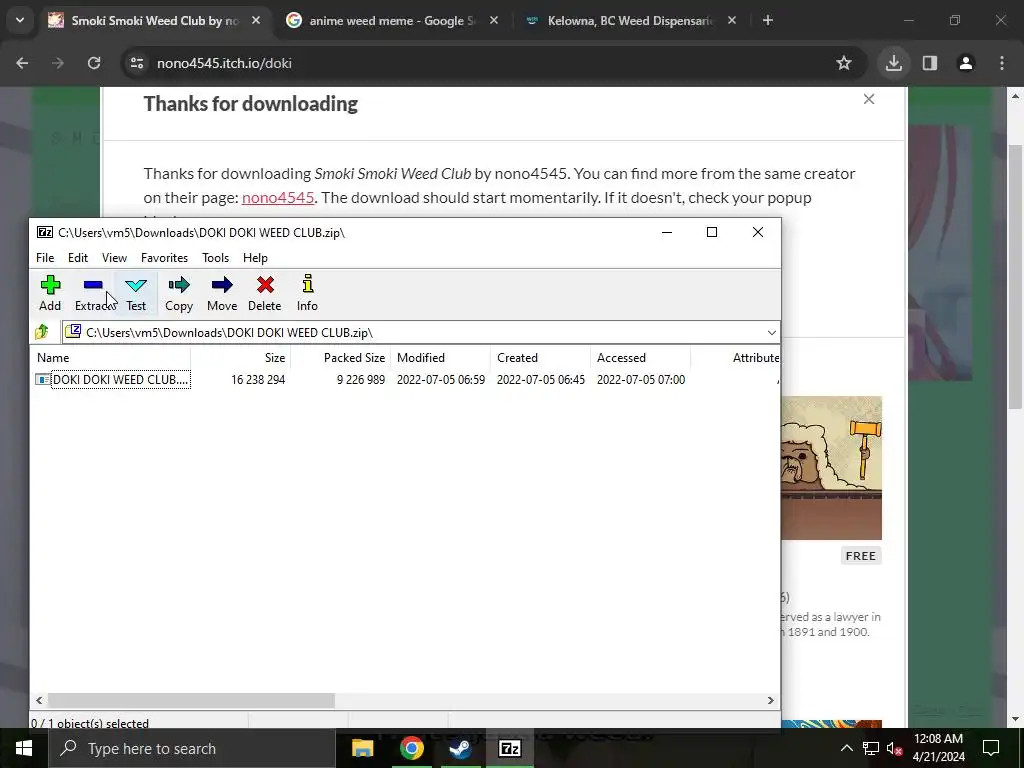This screenshot has width=1024, height=768.
Task: Open the Edit menu in 7-Zip
Action: pos(78,257)
